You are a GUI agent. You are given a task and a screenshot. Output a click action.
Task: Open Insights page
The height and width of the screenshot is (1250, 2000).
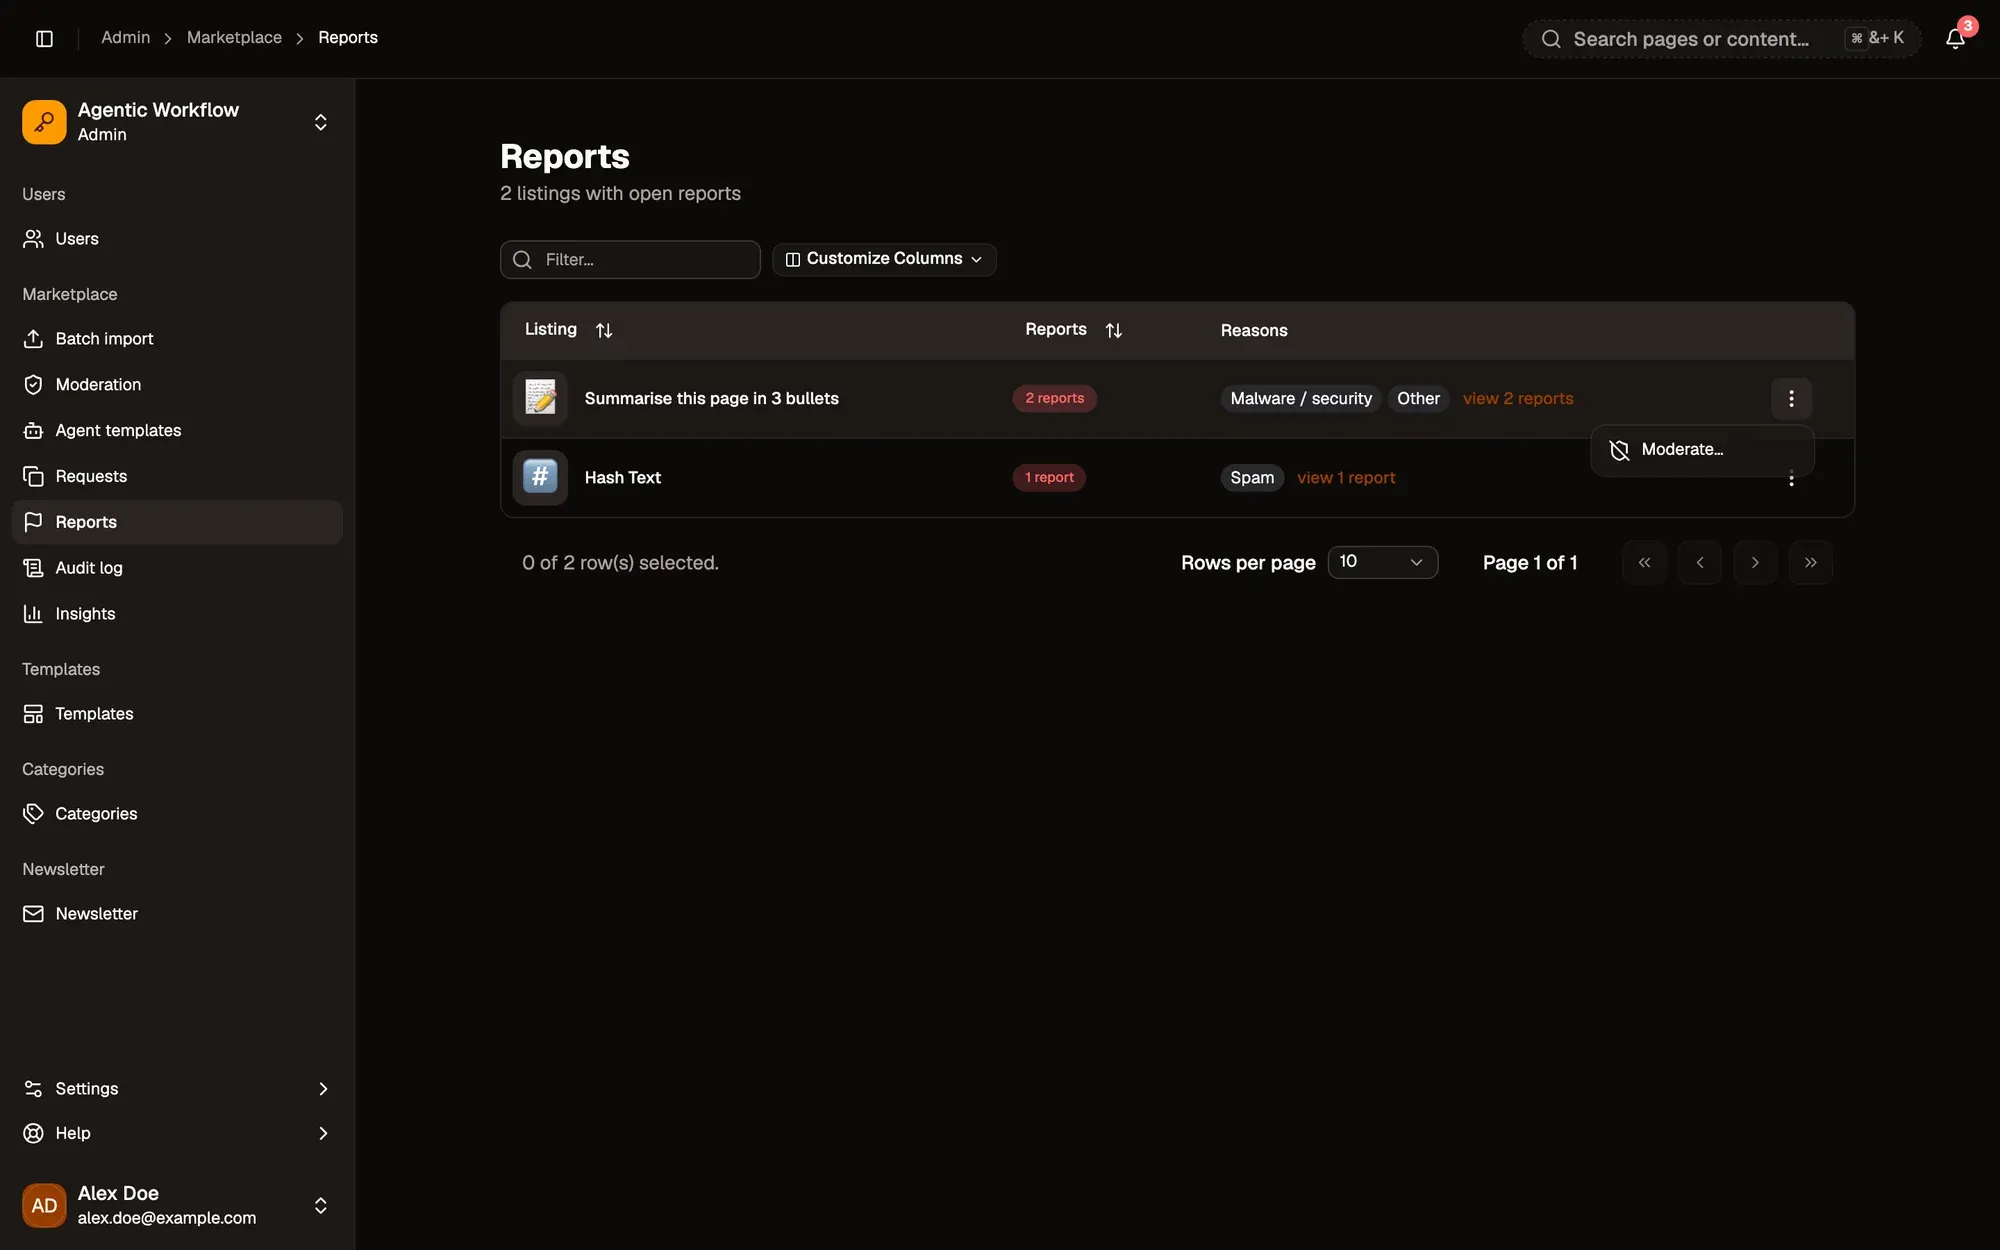pos(177,614)
